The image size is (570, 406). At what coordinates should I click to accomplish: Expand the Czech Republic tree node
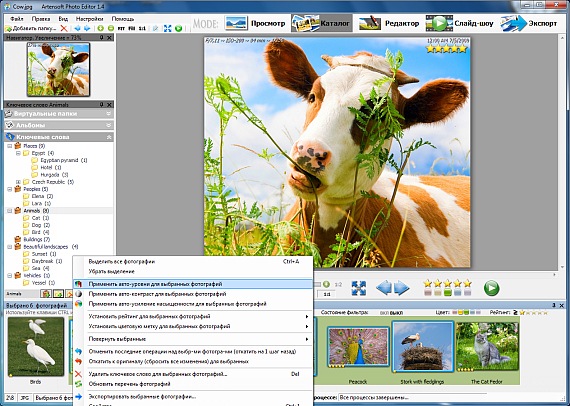click(18, 182)
